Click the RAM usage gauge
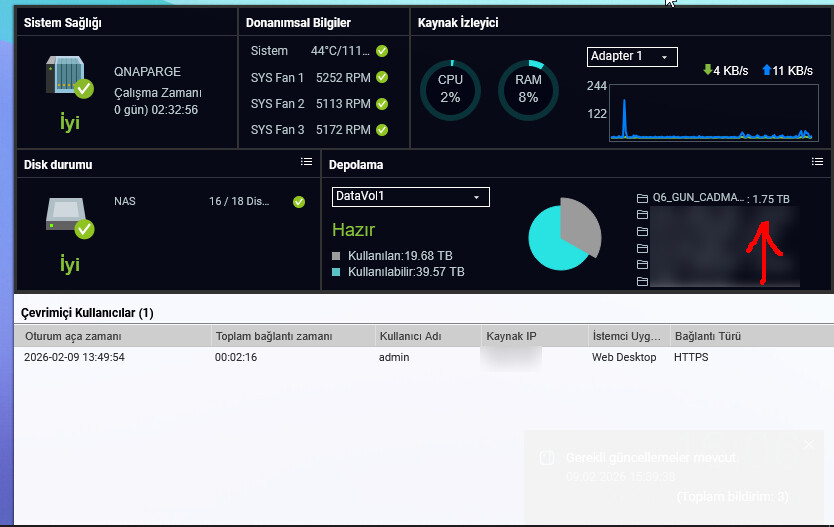 528,90
